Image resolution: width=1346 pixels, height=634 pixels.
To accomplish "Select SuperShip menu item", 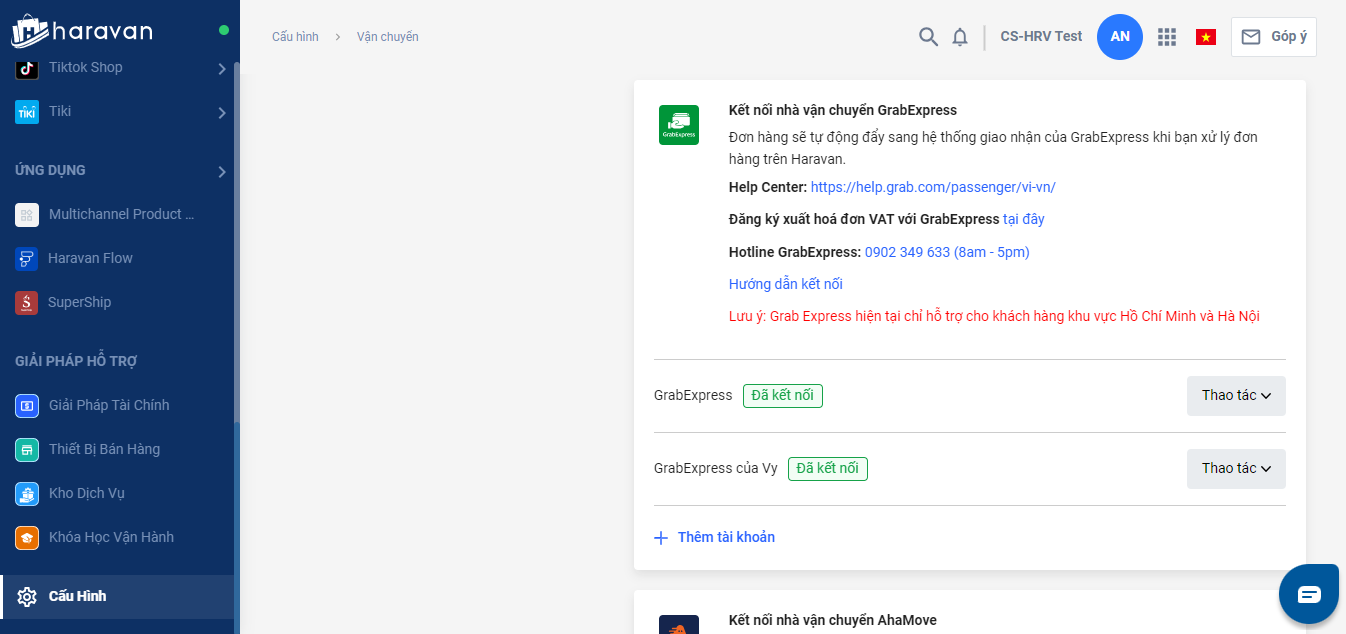I will click(x=118, y=302).
